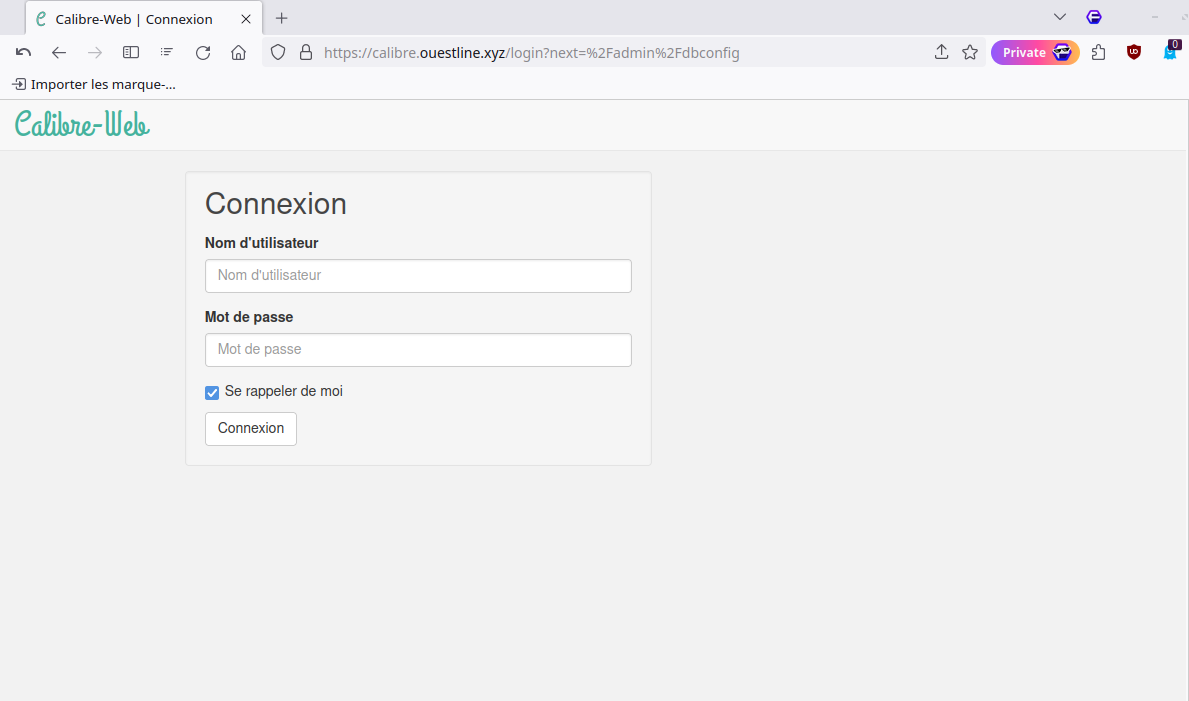
Task: Uncheck the Se rappeler de moi checkbox
Action: [212, 393]
